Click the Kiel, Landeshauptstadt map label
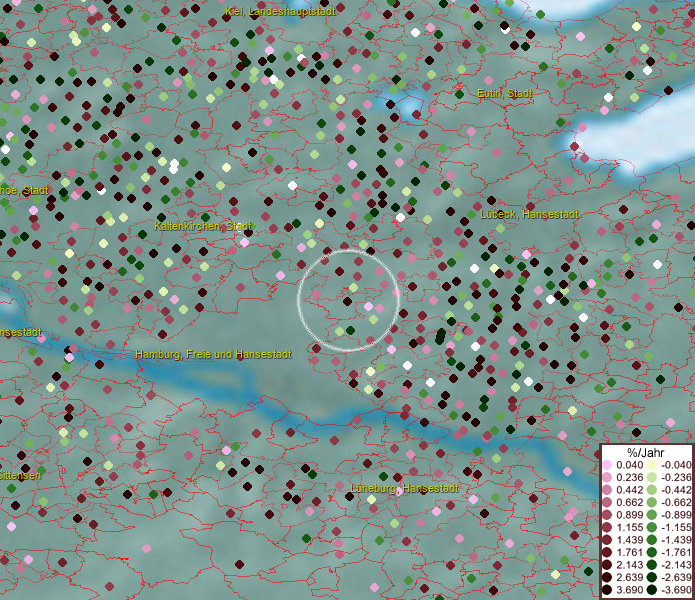 280,11
